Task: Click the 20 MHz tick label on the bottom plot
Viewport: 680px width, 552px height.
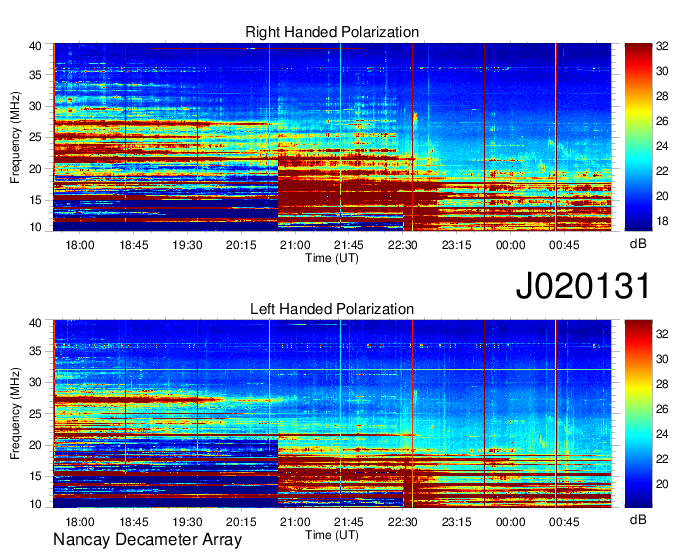Action: tap(36, 445)
